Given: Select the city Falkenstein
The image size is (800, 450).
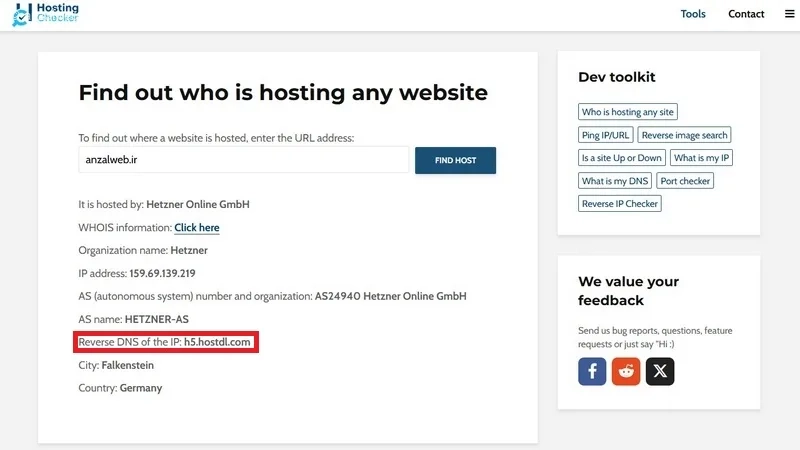Looking at the screenshot, I should tap(128, 365).
